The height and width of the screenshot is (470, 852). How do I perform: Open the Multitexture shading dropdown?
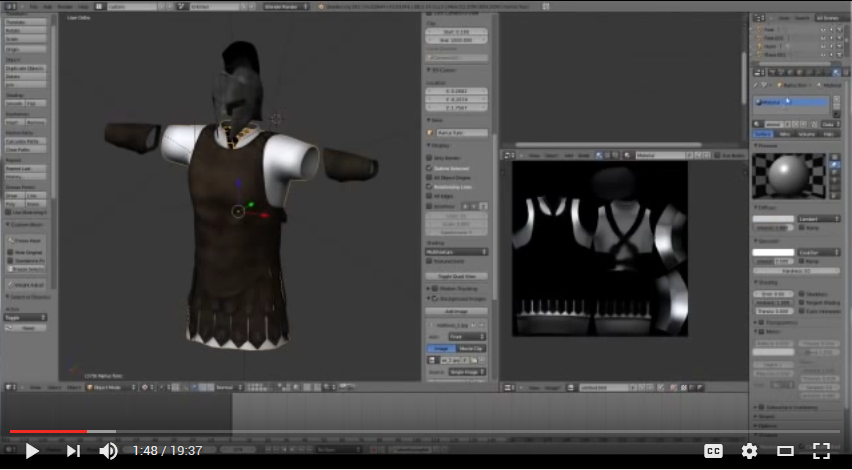tap(456, 252)
